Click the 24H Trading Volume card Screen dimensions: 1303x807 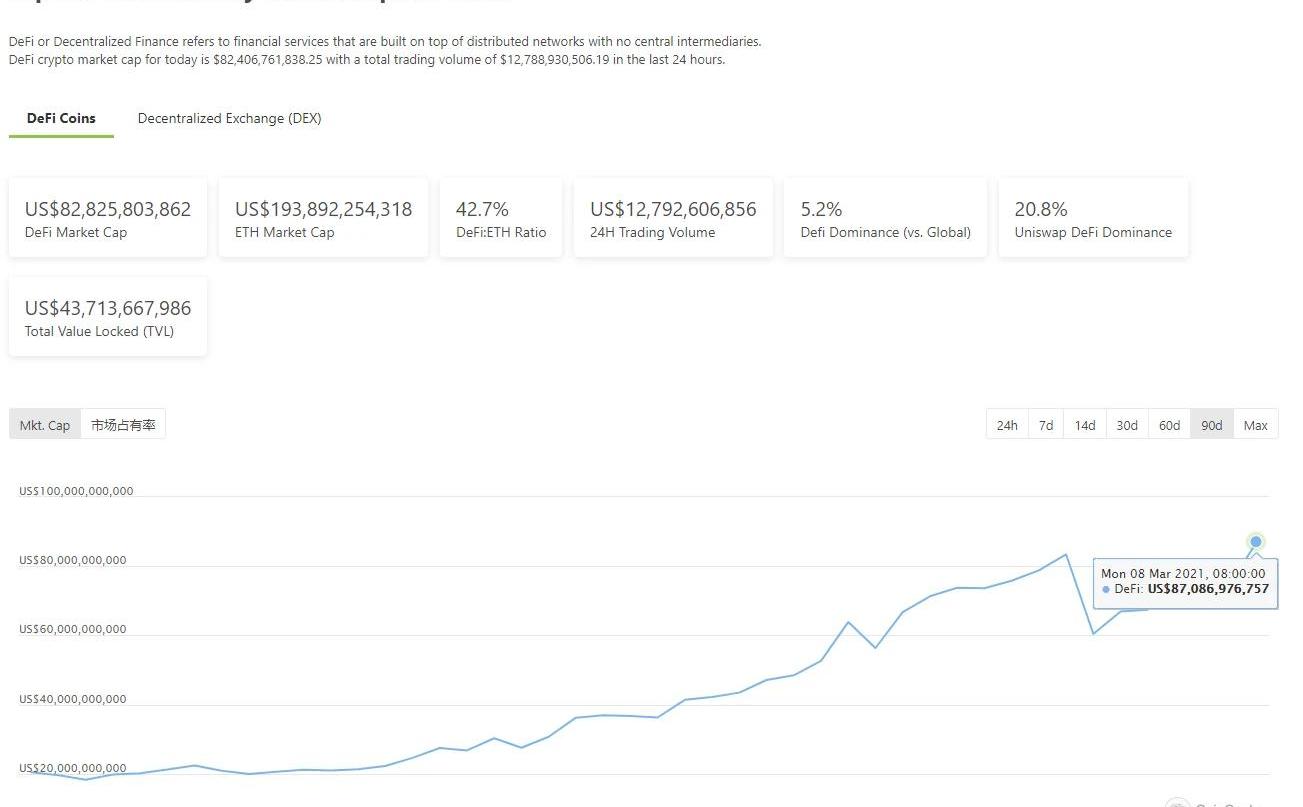pyautogui.click(x=673, y=218)
